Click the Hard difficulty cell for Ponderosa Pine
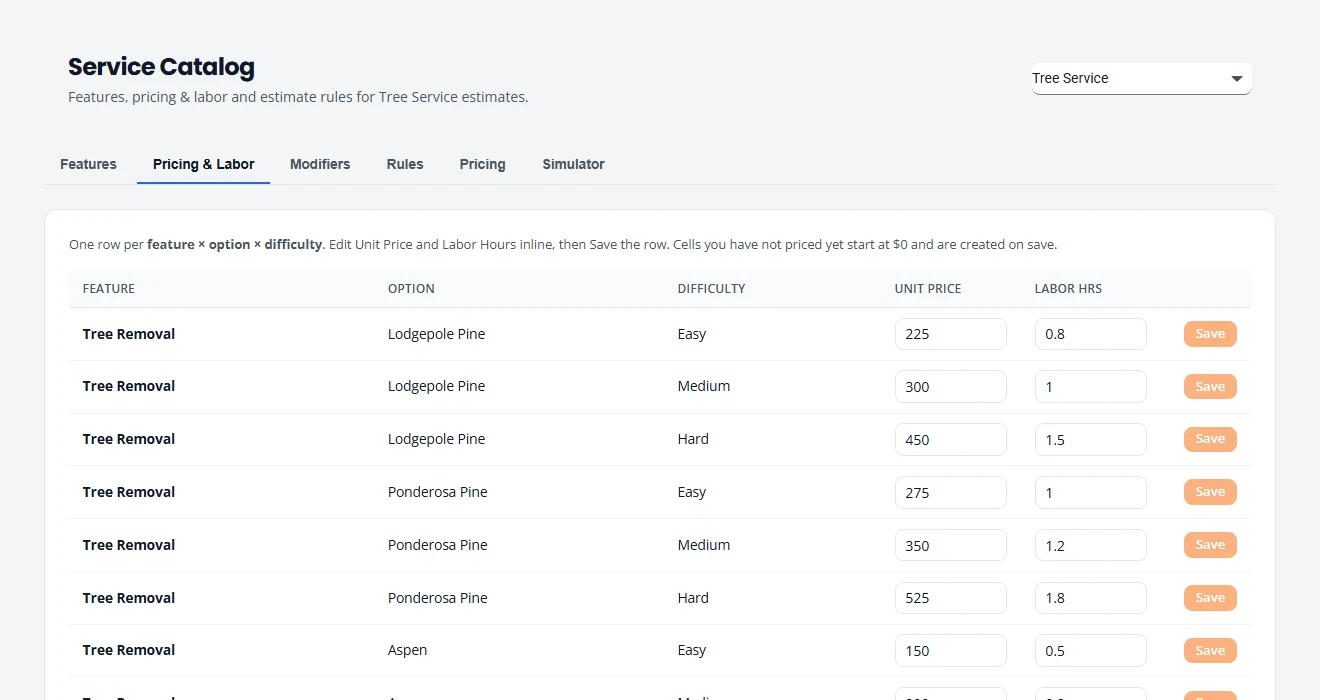1320x700 pixels. coord(693,598)
